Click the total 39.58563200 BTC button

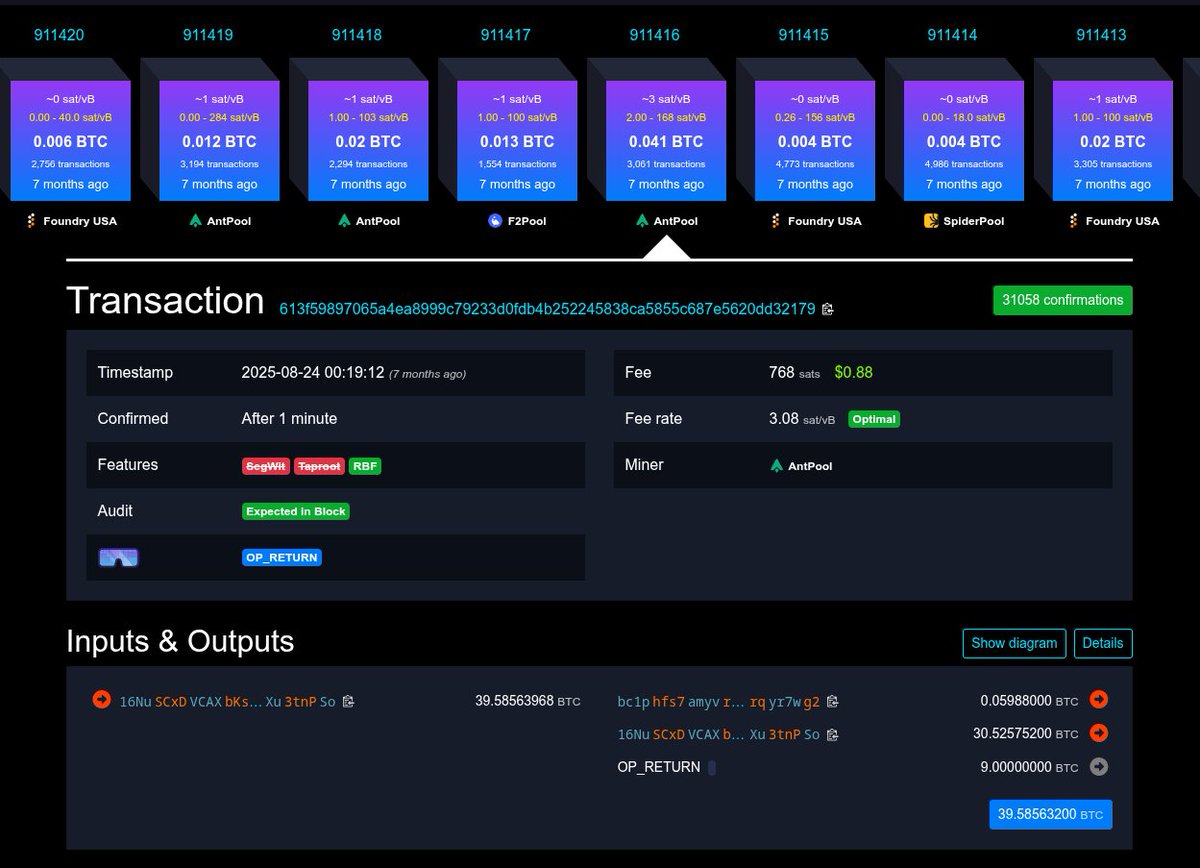[1050, 814]
